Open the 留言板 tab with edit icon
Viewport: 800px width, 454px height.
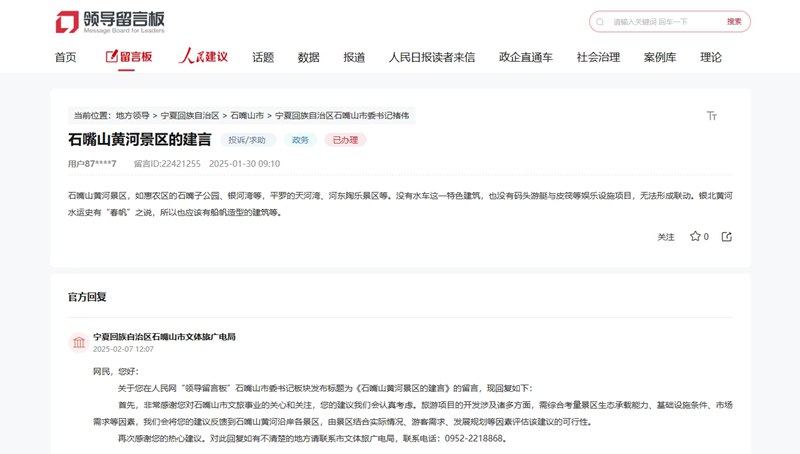point(129,57)
